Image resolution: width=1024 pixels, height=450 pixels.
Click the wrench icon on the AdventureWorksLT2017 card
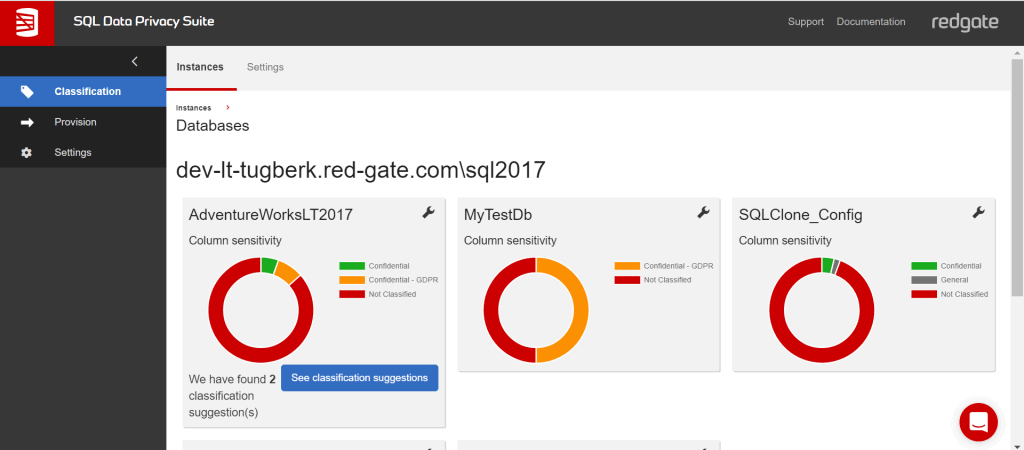coord(428,212)
